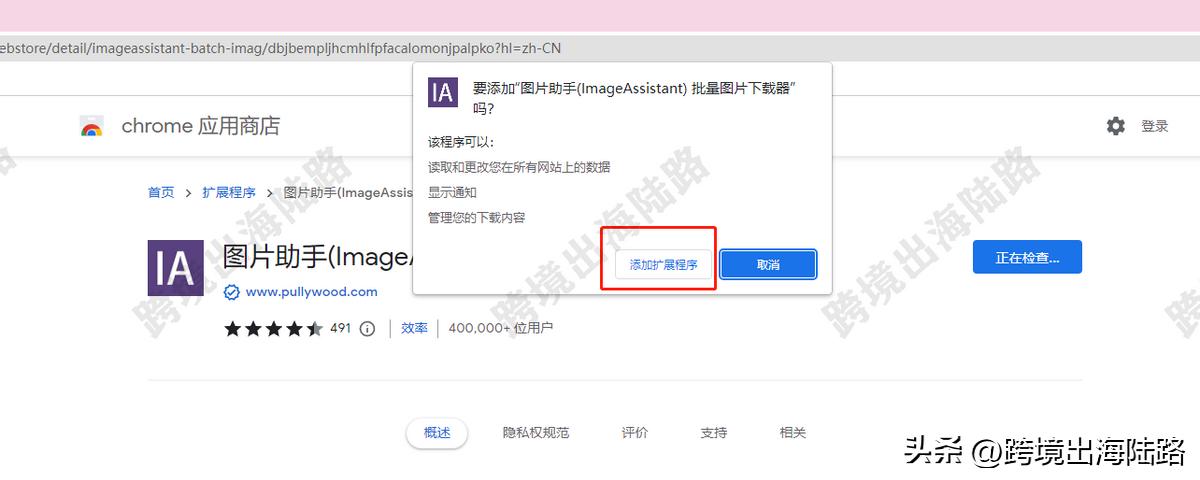1200x480 pixels.
Task: Click the 效率 category link
Action: click(414, 328)
